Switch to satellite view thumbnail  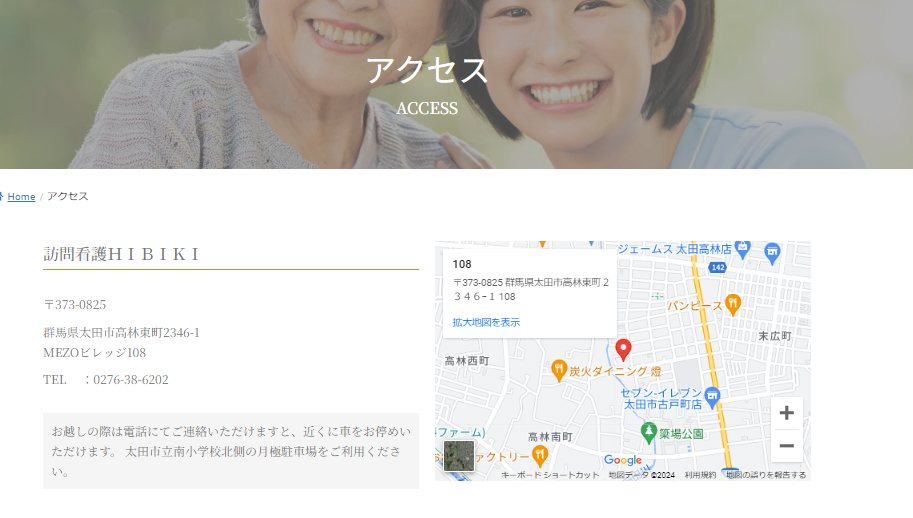(x=459, y=456)
